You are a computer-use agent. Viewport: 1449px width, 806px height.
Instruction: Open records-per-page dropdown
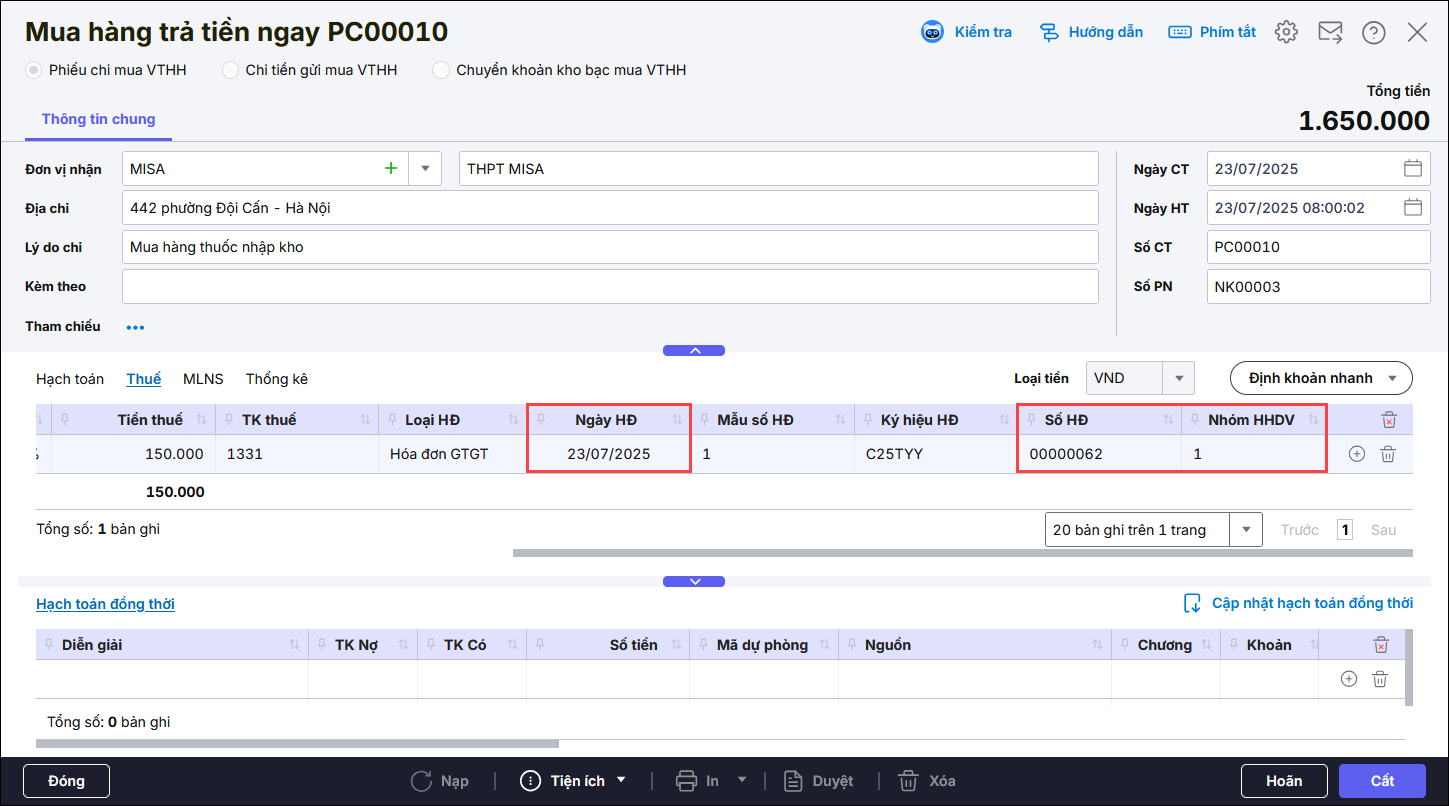[x=1246, y=530]
